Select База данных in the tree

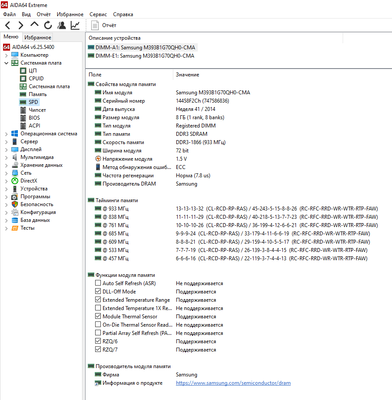(x=35, y=220)
